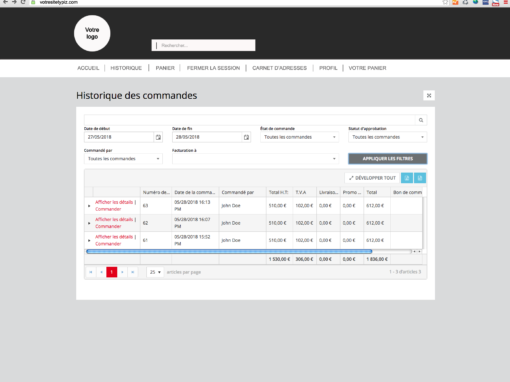
Task: Click the order search magnifier icon
Action: 421,120
